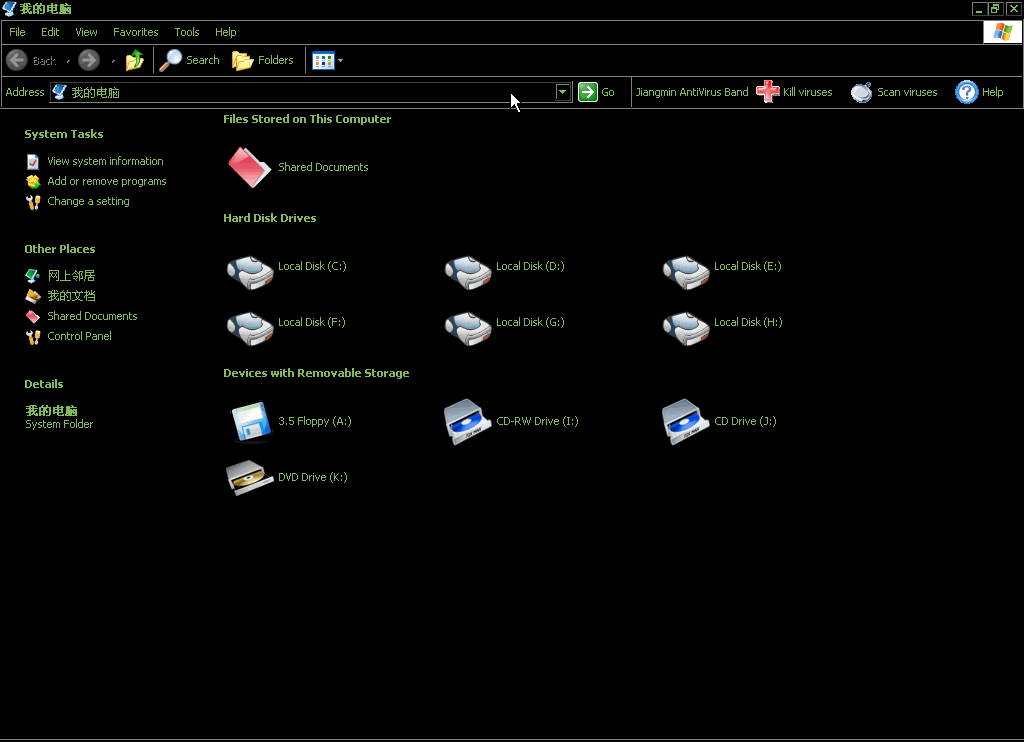Open the Local Disk (C:) drive icon
This screenshot has height=742, width=1024.
(250, 271)
